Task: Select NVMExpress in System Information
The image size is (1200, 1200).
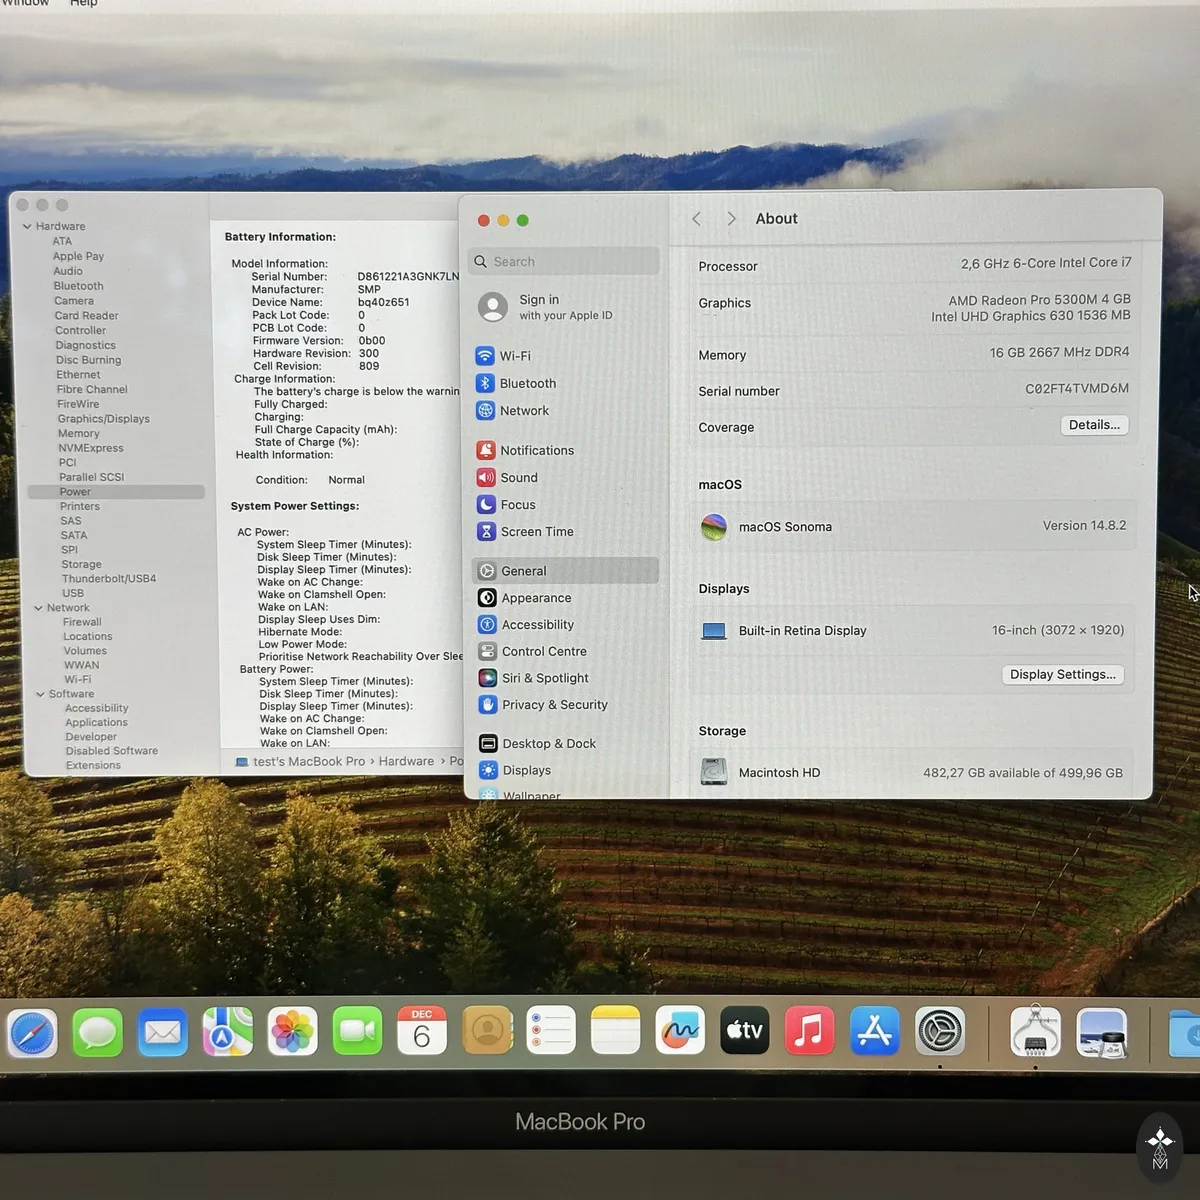Action: point(91,448)
